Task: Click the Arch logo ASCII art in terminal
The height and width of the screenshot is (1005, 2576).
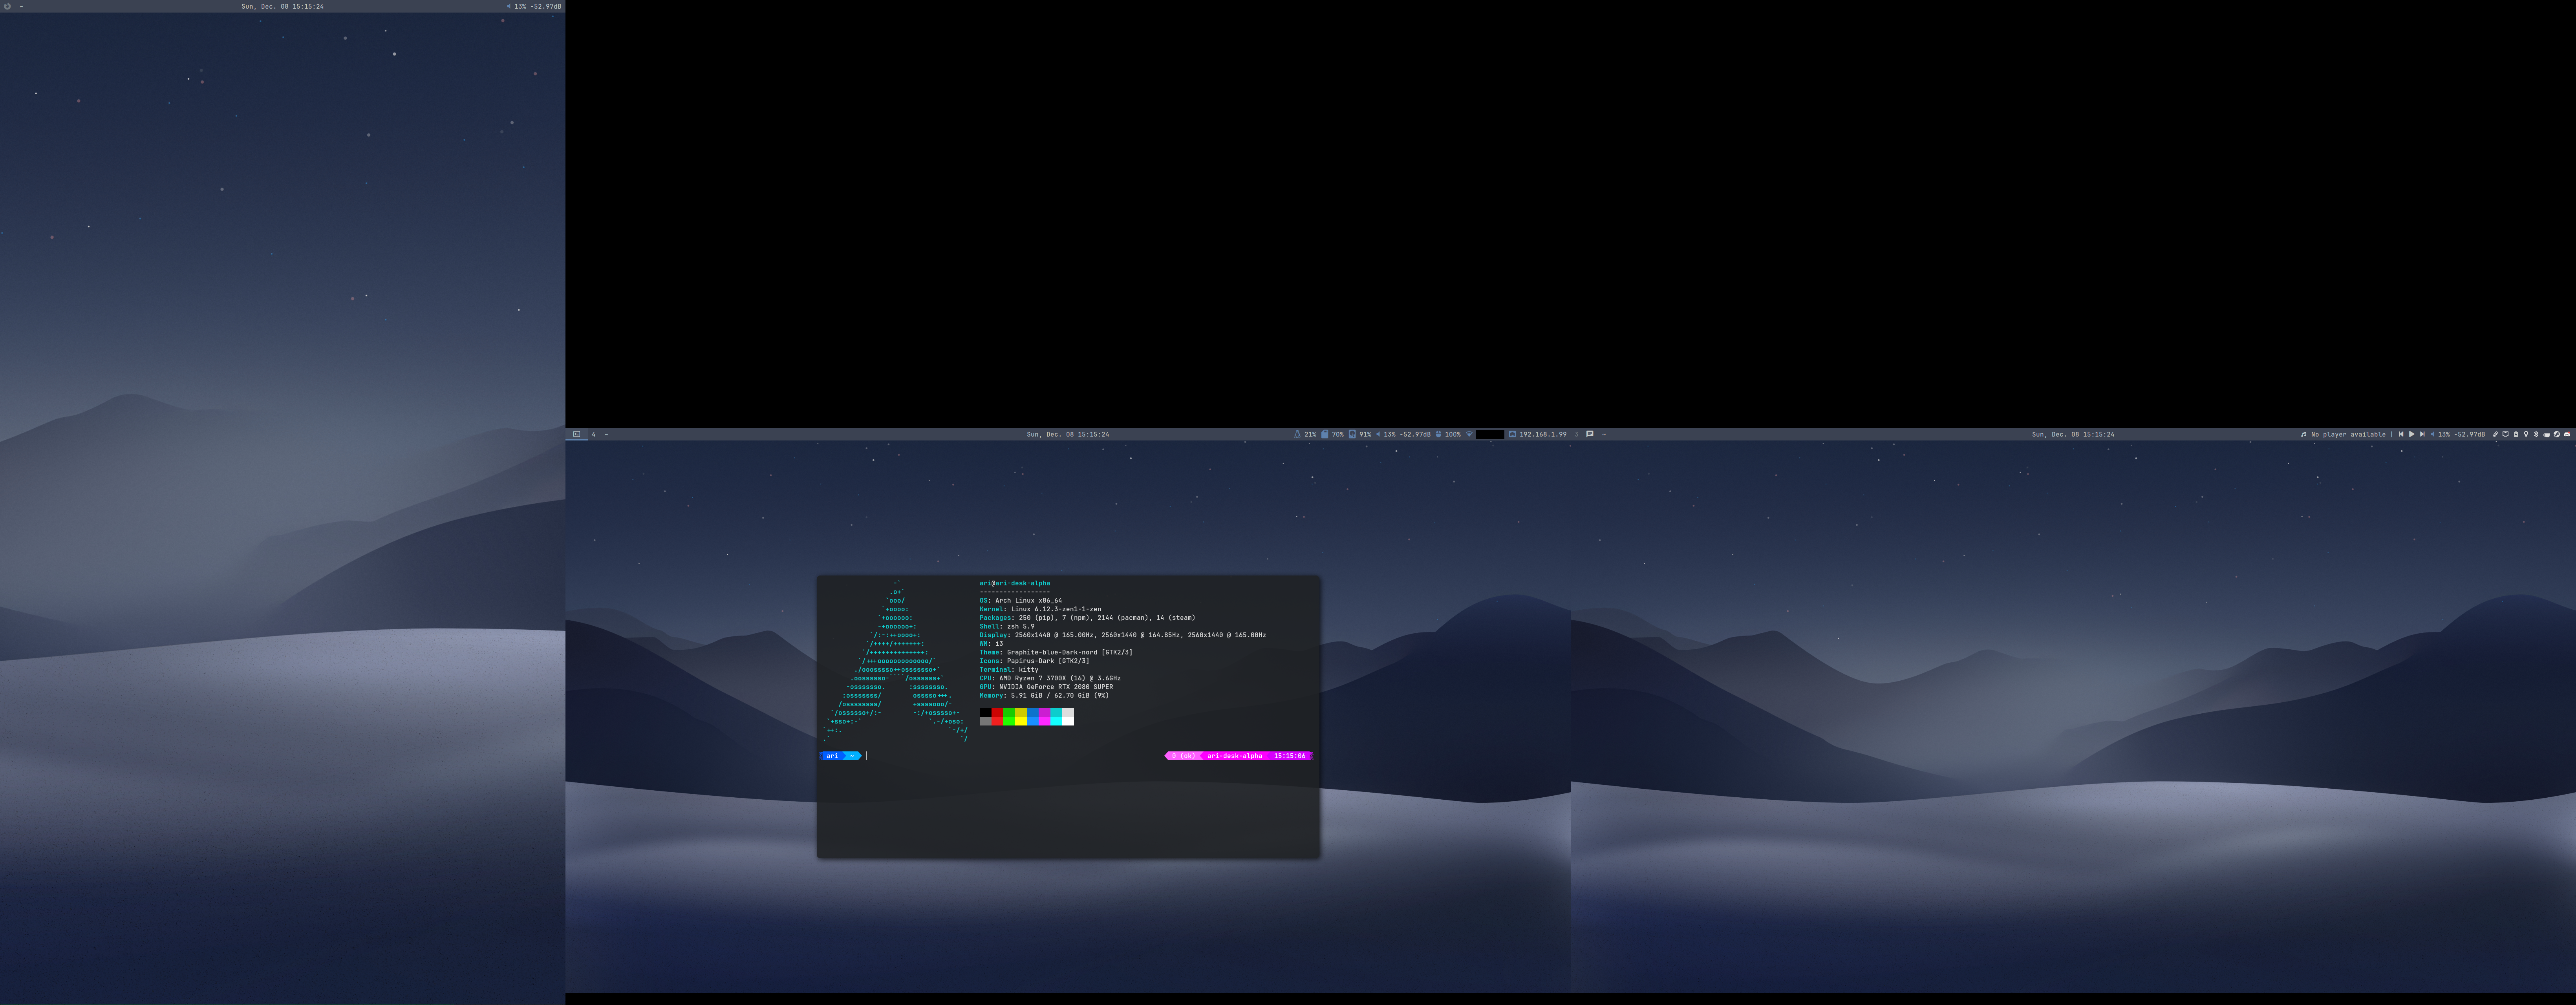Action: [x=895, y=661]
